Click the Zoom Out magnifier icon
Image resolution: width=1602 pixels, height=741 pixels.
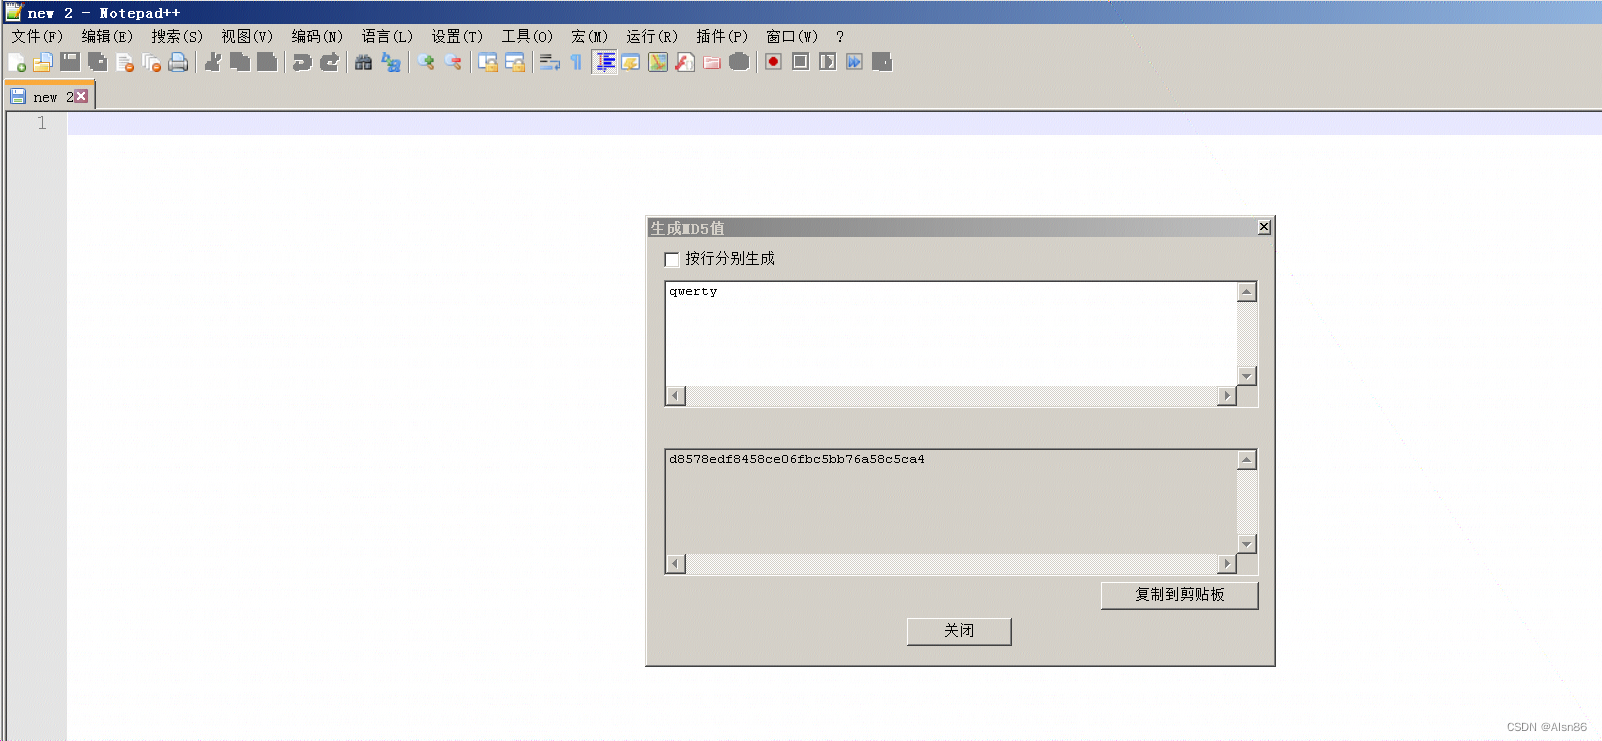click(453, 62)
